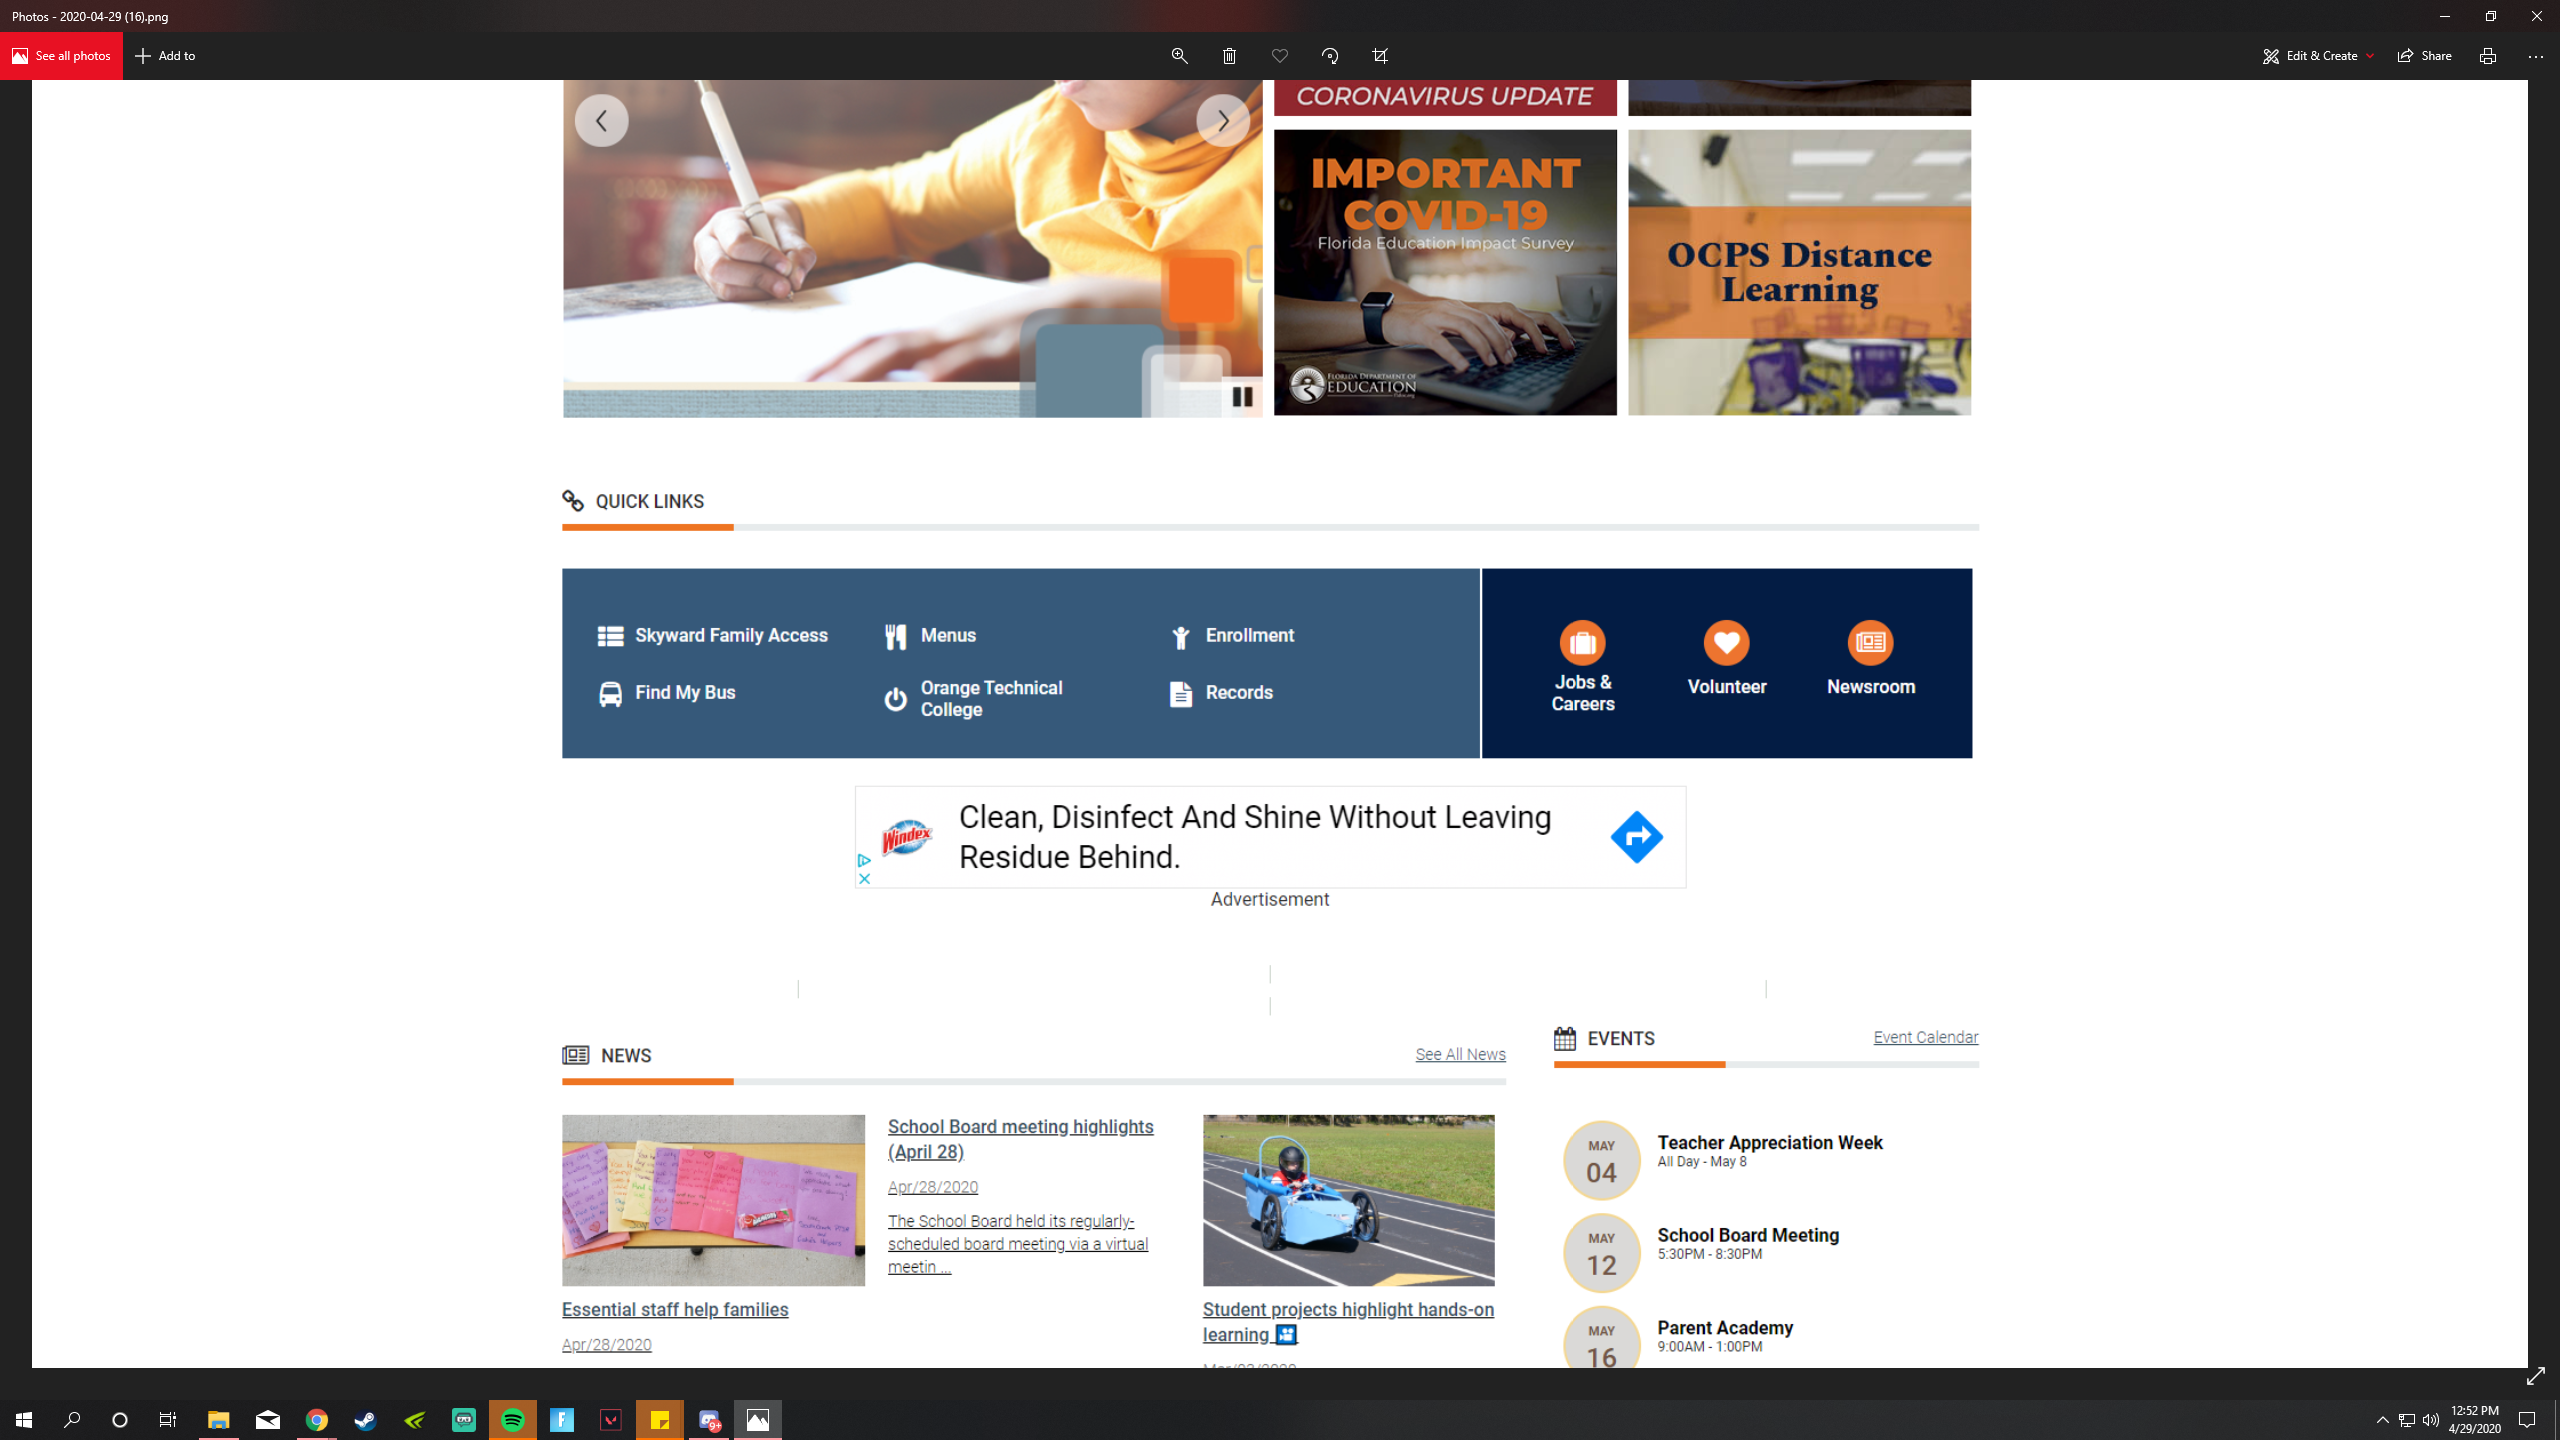Open Discord from the taskbar
Image resolution: width=2560 pixels, height=1440 pixels.
click(709, 1420)
